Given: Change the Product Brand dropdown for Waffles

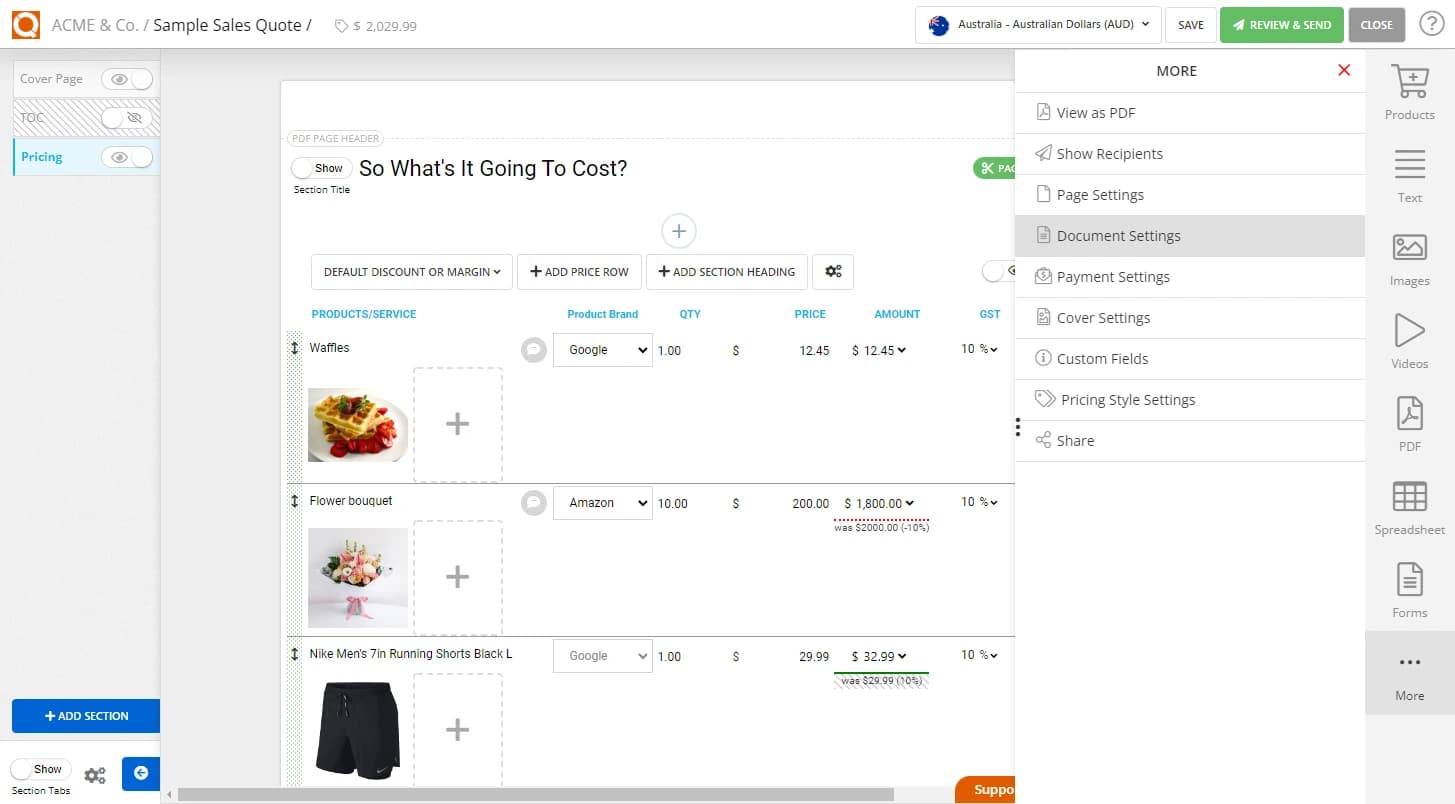Looking at the screenshot, I should click(x=602, y=349).
